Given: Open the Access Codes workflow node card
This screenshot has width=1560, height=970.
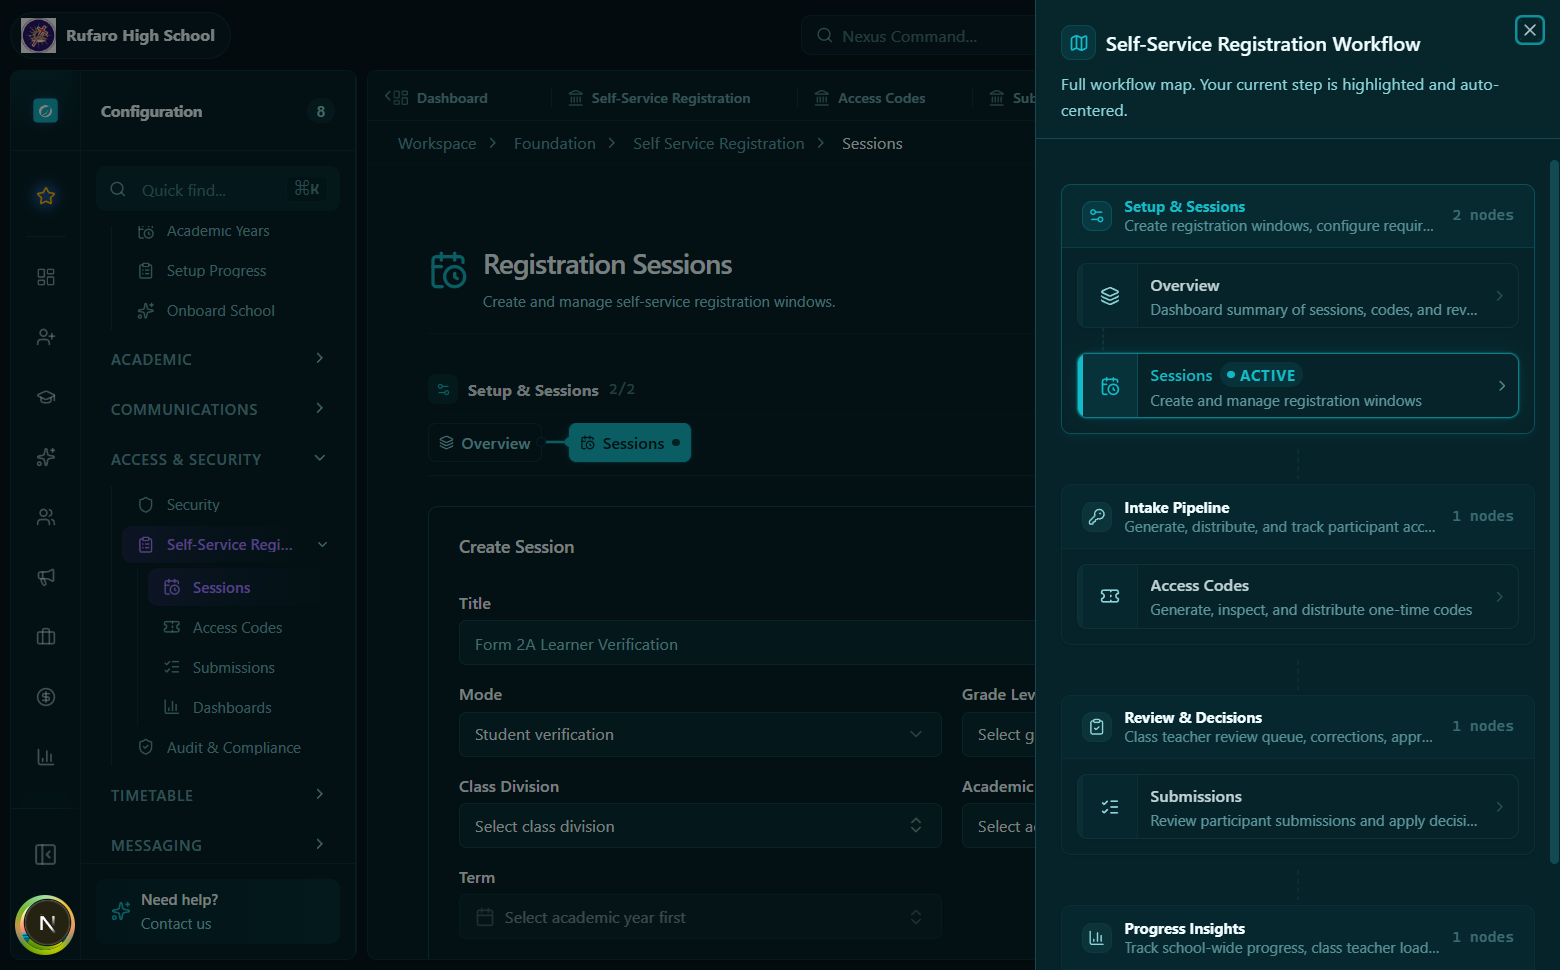Looking at the screenshot, I should point(1298,596).
